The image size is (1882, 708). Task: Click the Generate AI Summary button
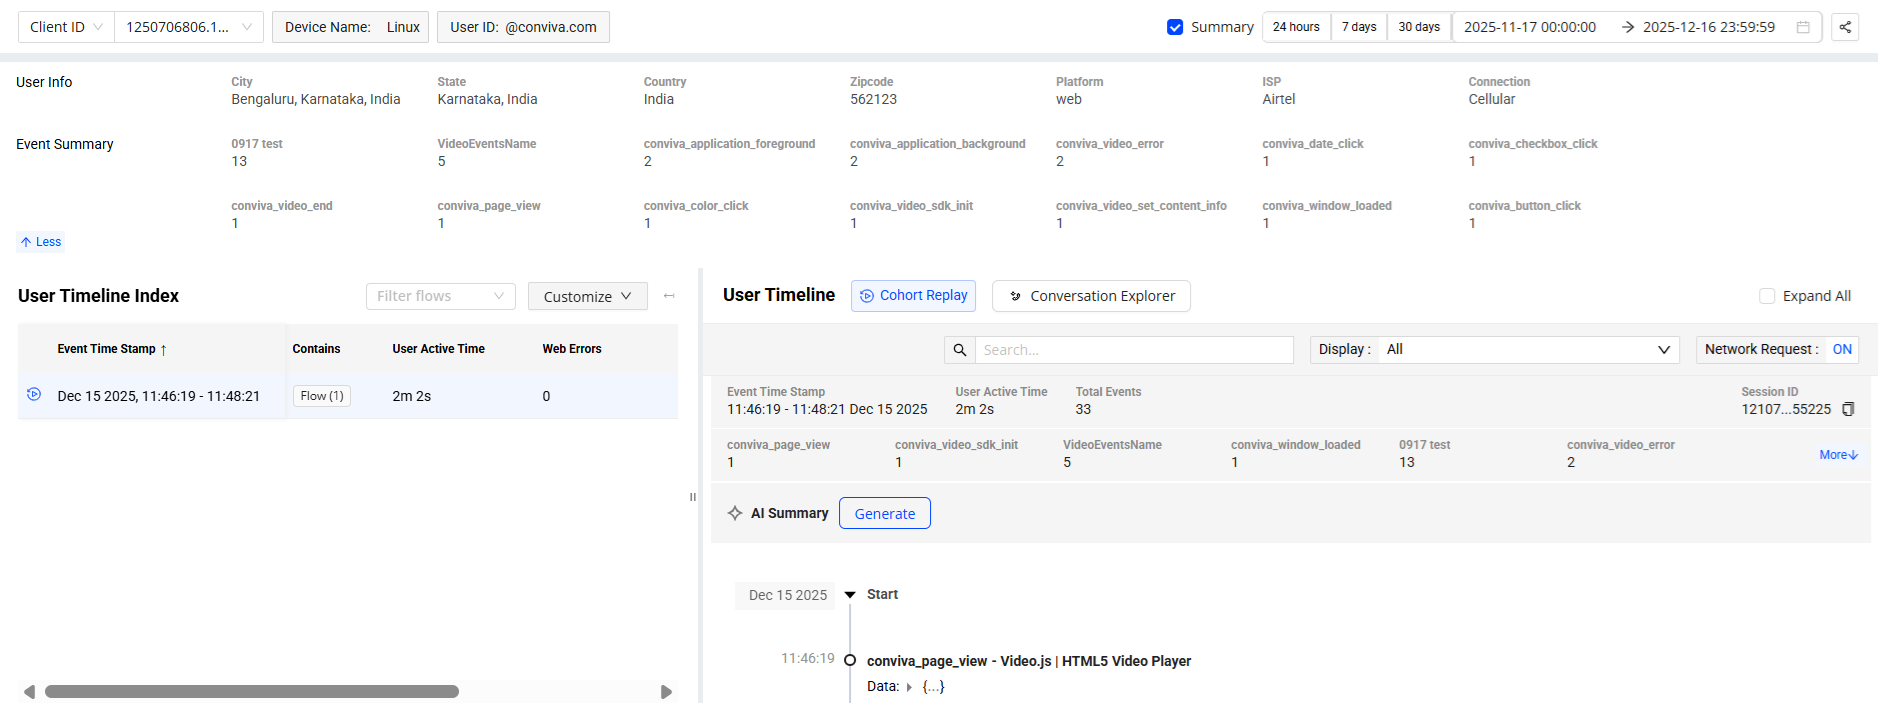point(884,513)
